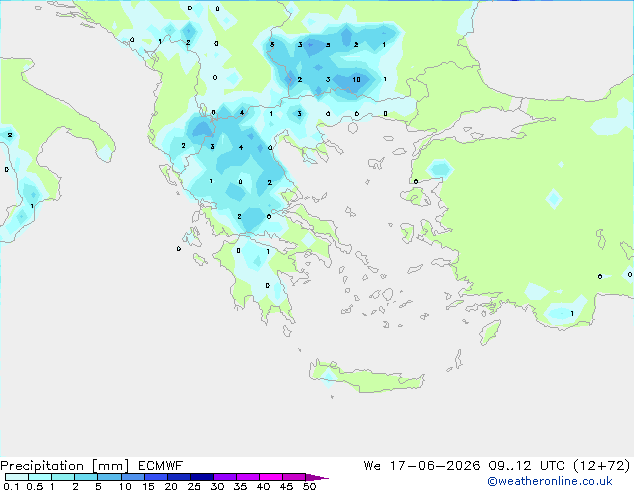Select the 35–40 mm violet legend swatch
Screen dimensions: 634x490
(x=248, y=477)
